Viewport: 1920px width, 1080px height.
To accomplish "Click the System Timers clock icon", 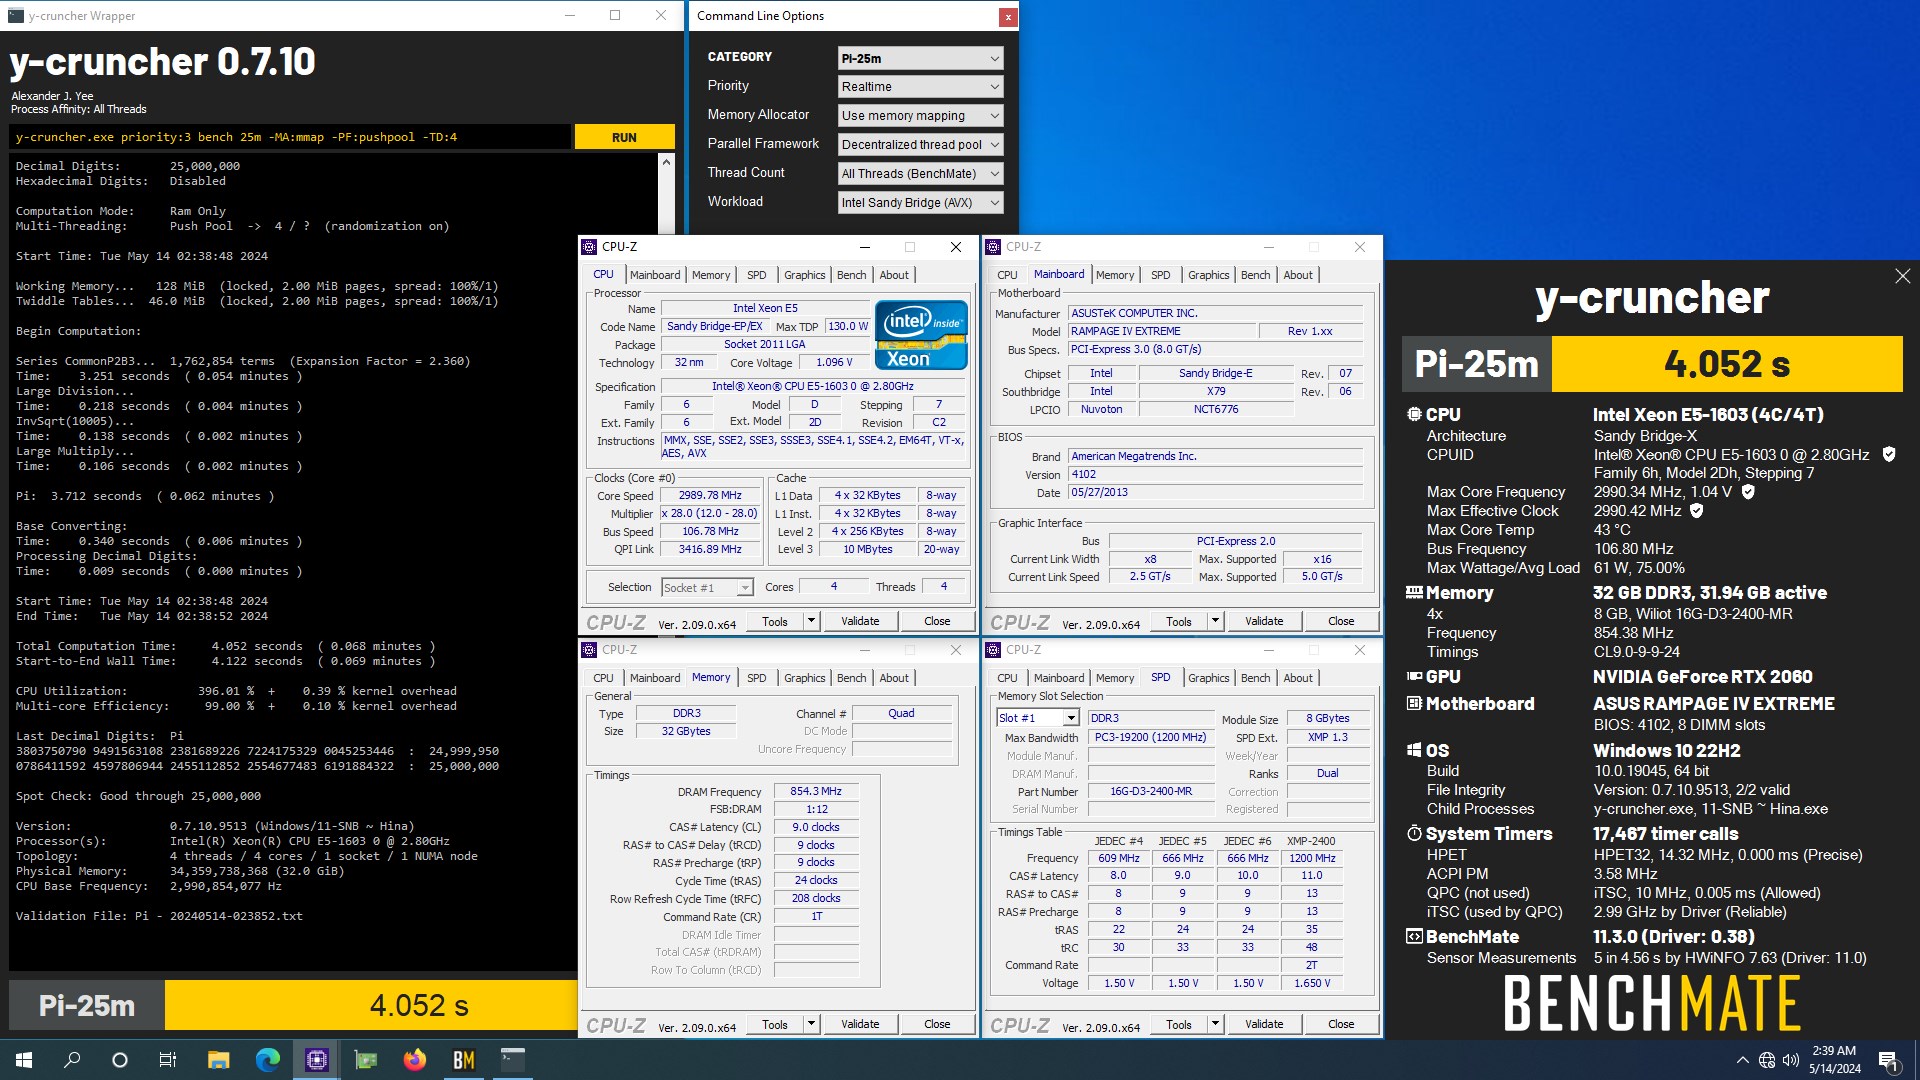I will (1414, 833).
